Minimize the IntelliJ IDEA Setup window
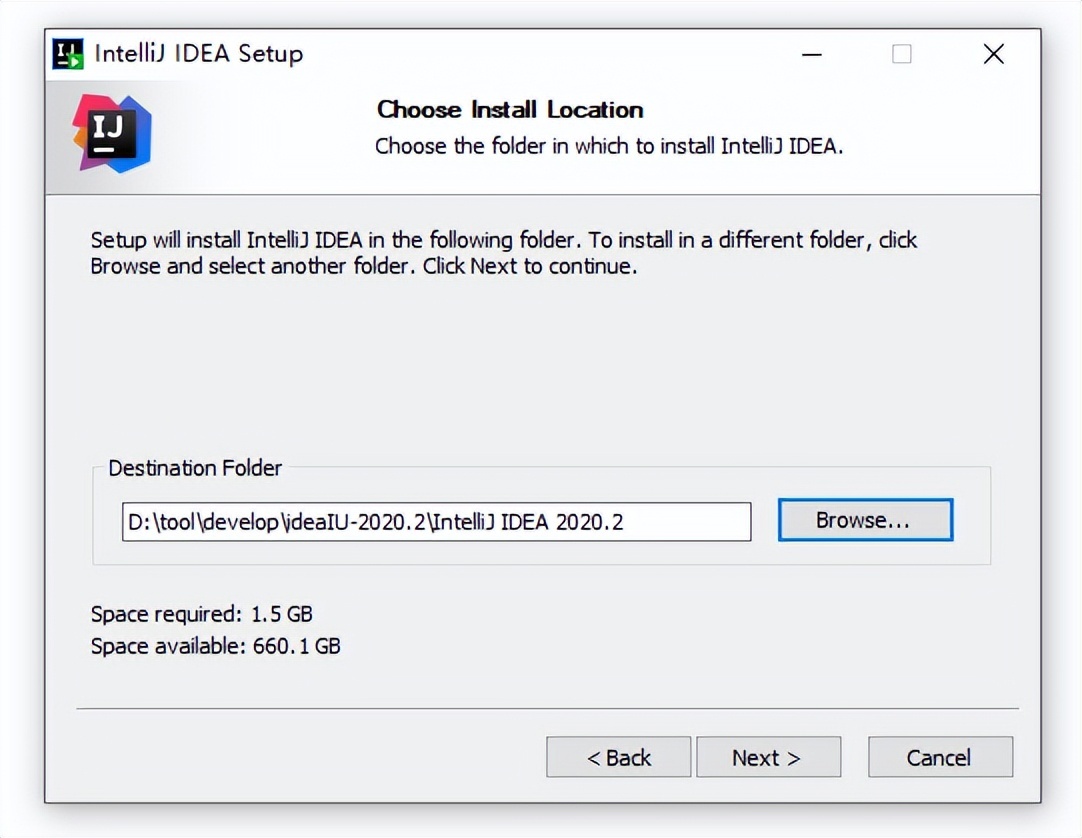1082x838 pixels. [811, 54]
